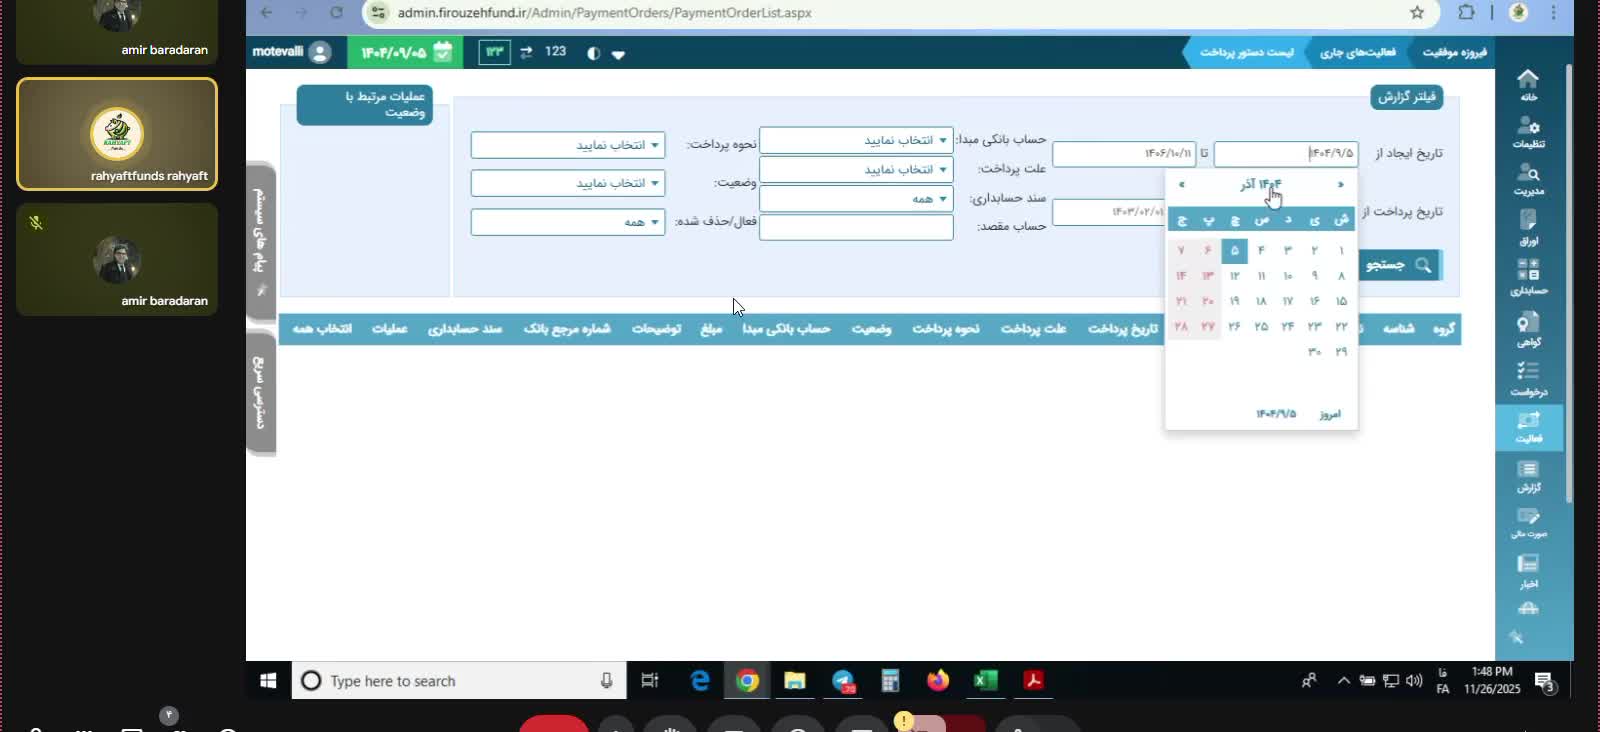Open گزارش (reports) in the sidebar
The width and height of the screenshot is (1600, 732).
coord(1528,476)
